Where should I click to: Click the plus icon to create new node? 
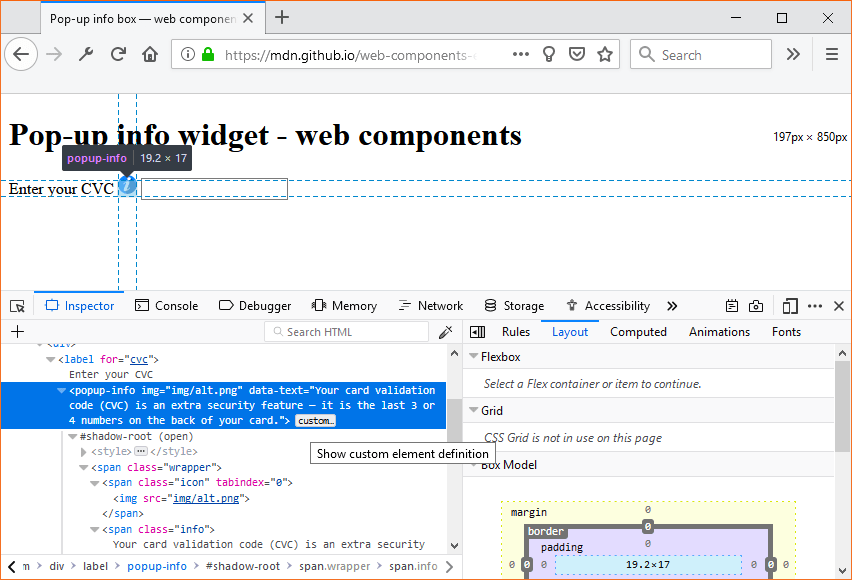pyautogui.click(x=16, y=331)
